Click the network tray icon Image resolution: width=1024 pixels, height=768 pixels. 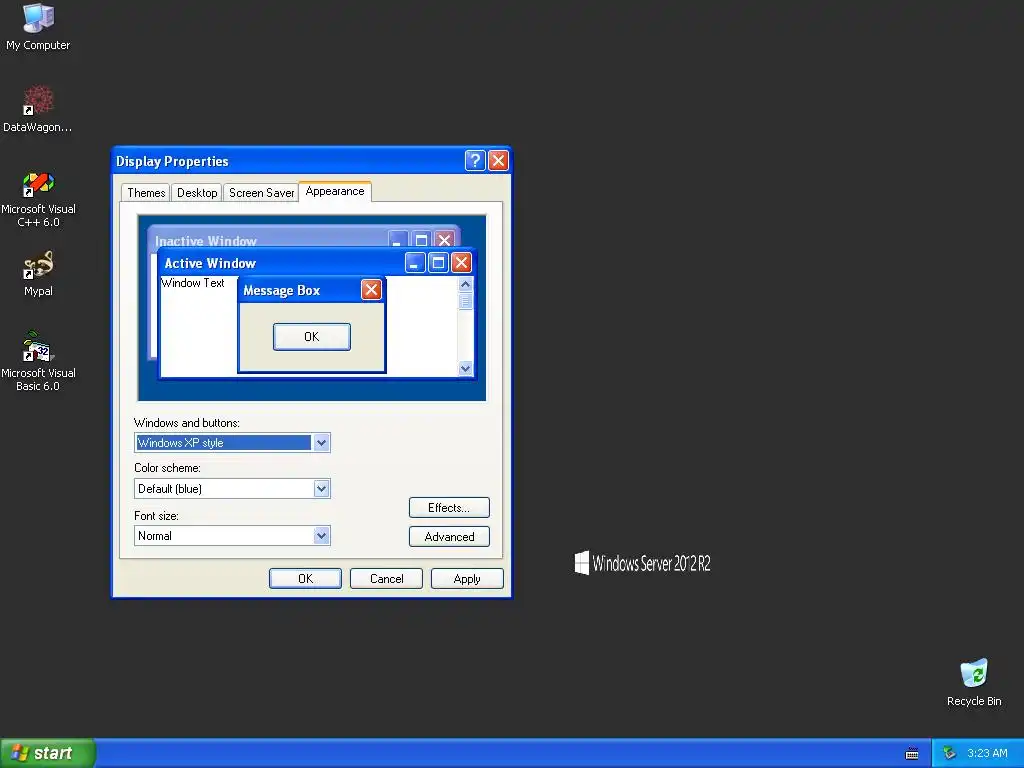[x=949, y=754]
